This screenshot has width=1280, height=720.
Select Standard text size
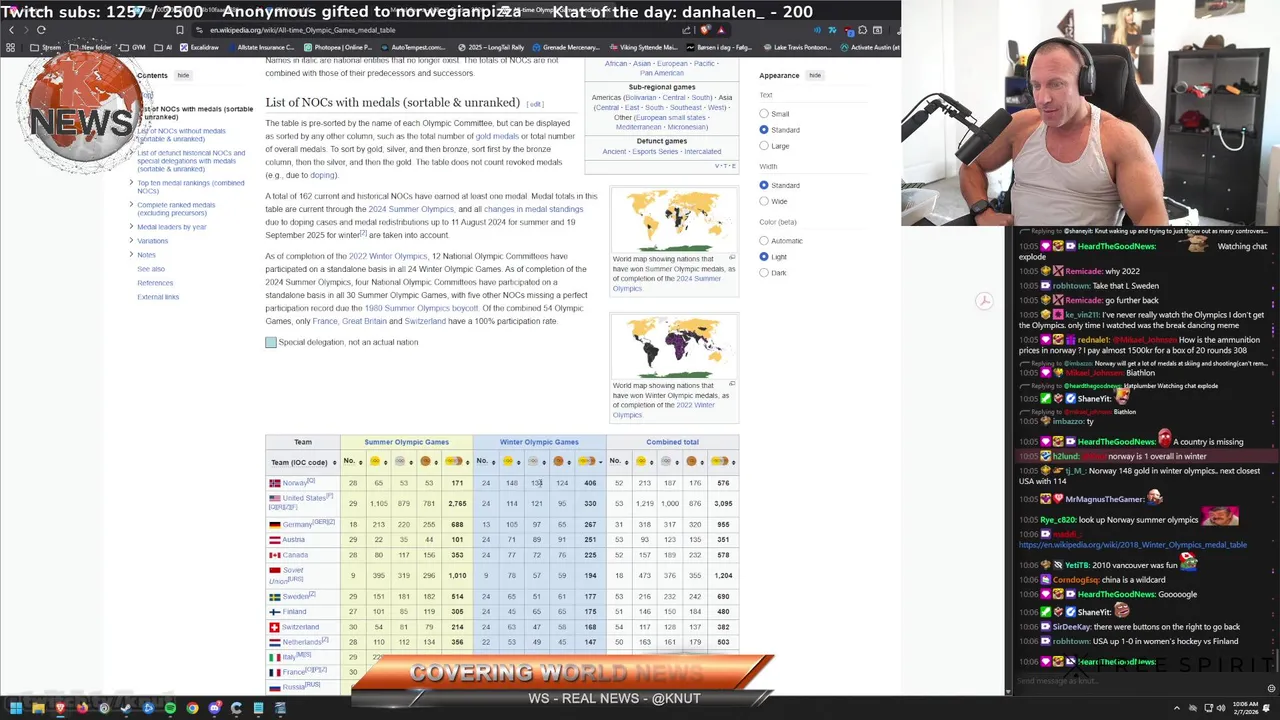764,130
